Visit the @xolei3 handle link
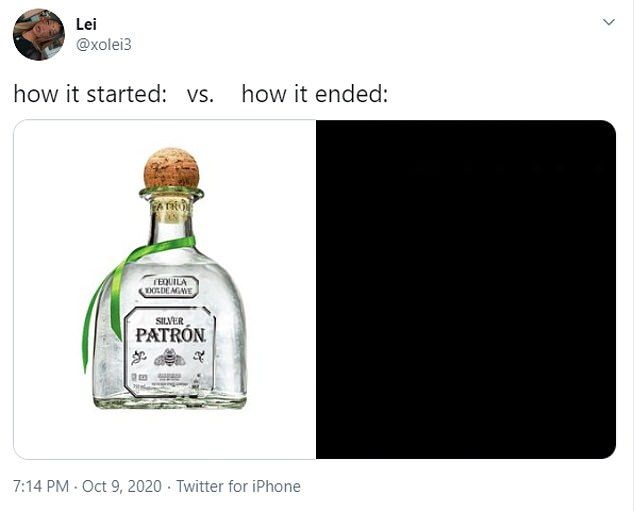 coord(104,44)
